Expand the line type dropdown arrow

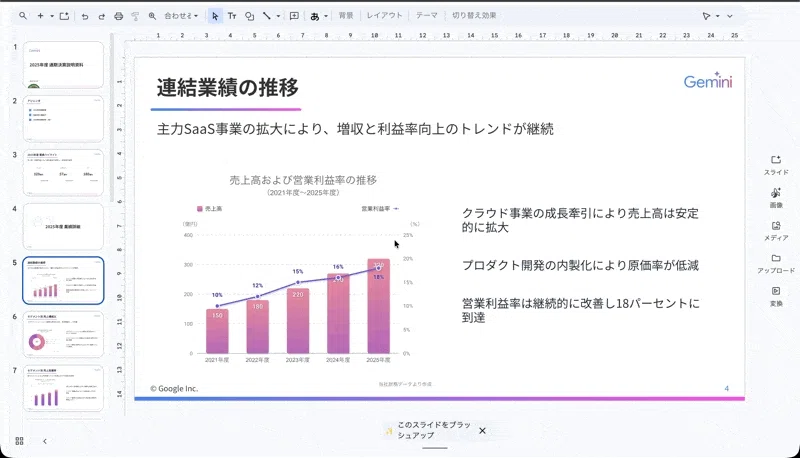tap(278, 16)
